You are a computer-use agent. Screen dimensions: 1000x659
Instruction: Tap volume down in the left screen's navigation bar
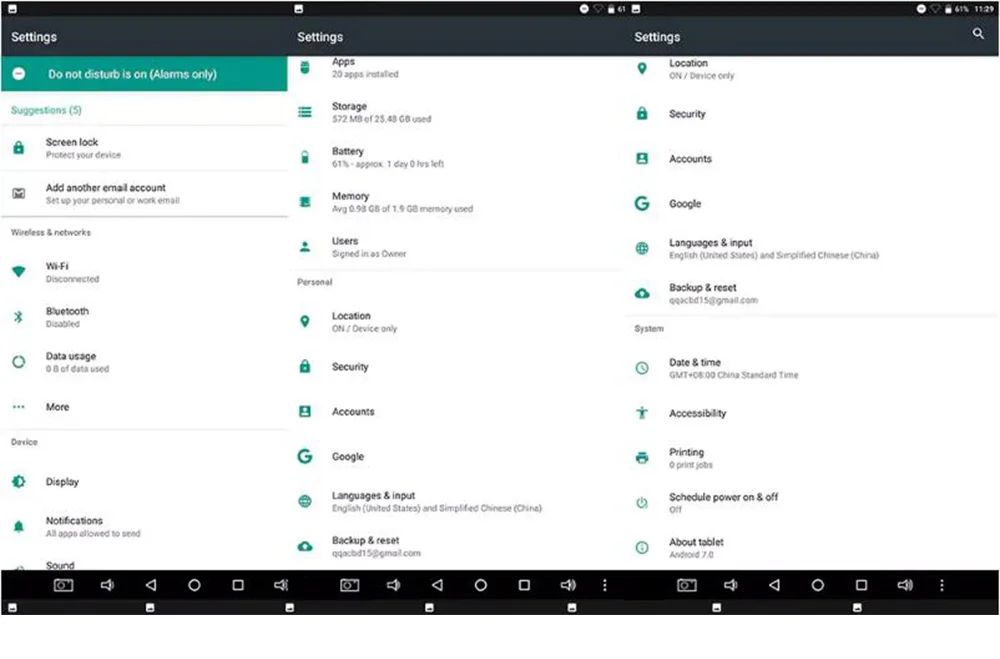click(107, 585)
